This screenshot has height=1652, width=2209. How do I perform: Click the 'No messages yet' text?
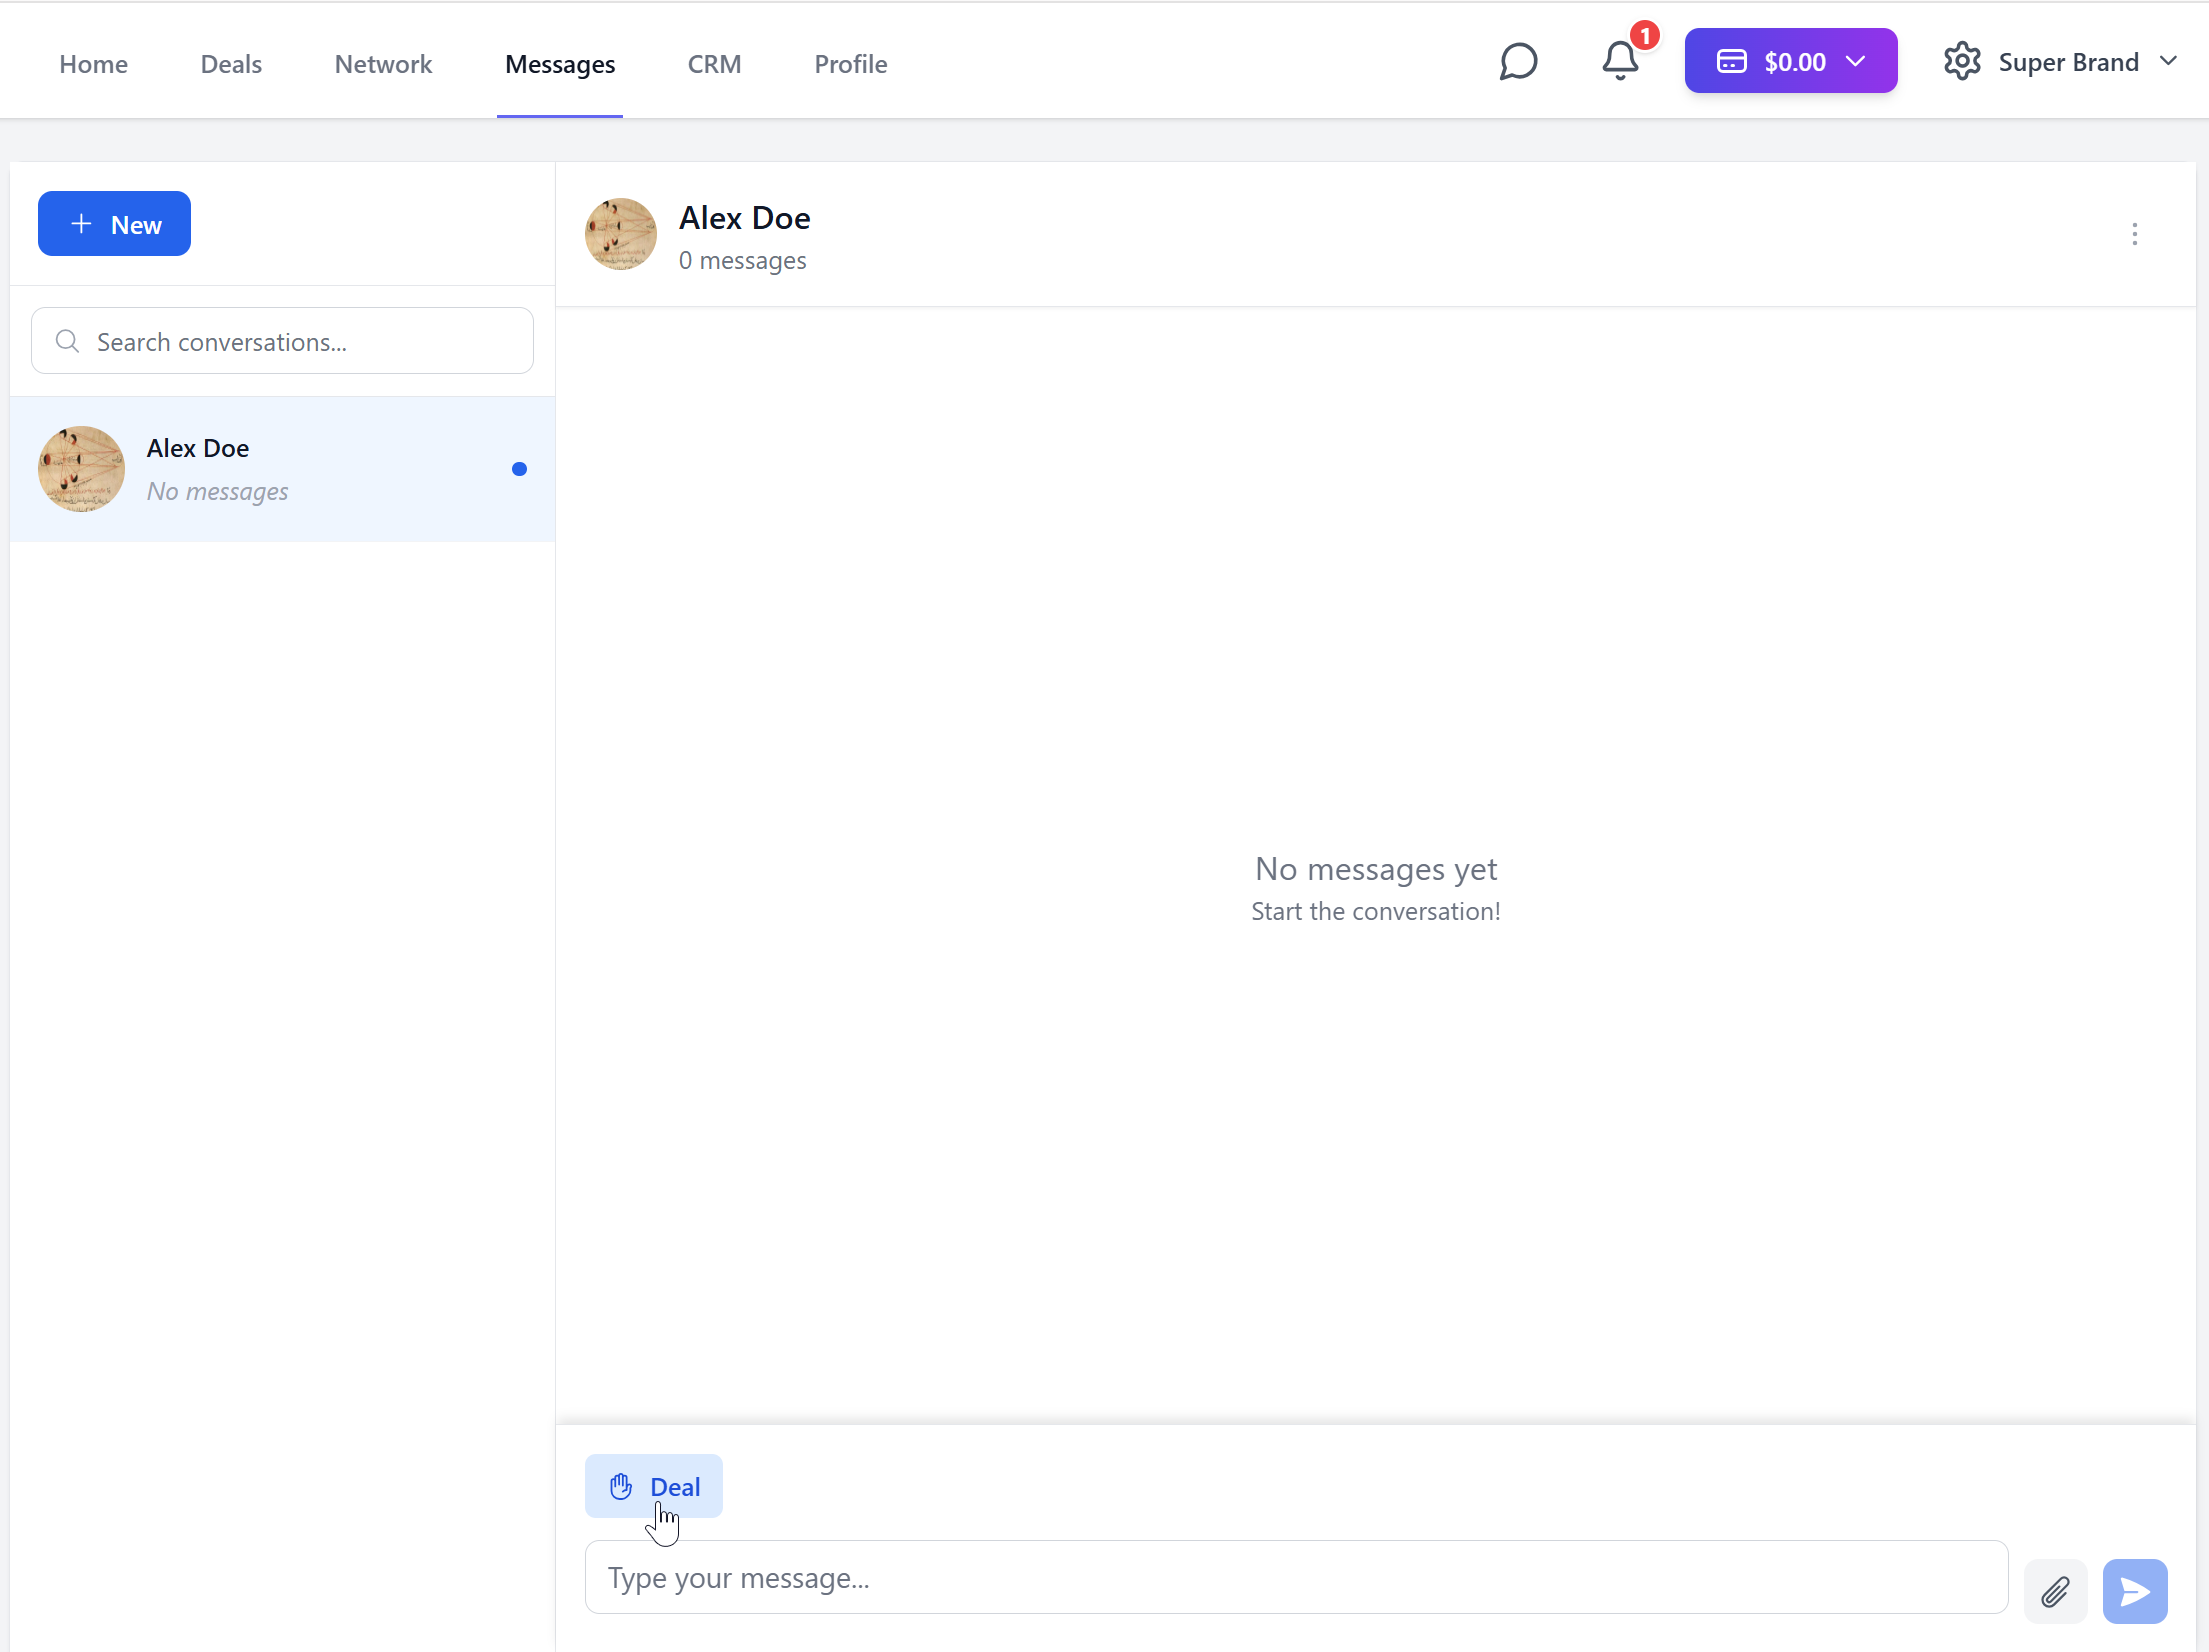point(1376,869)
